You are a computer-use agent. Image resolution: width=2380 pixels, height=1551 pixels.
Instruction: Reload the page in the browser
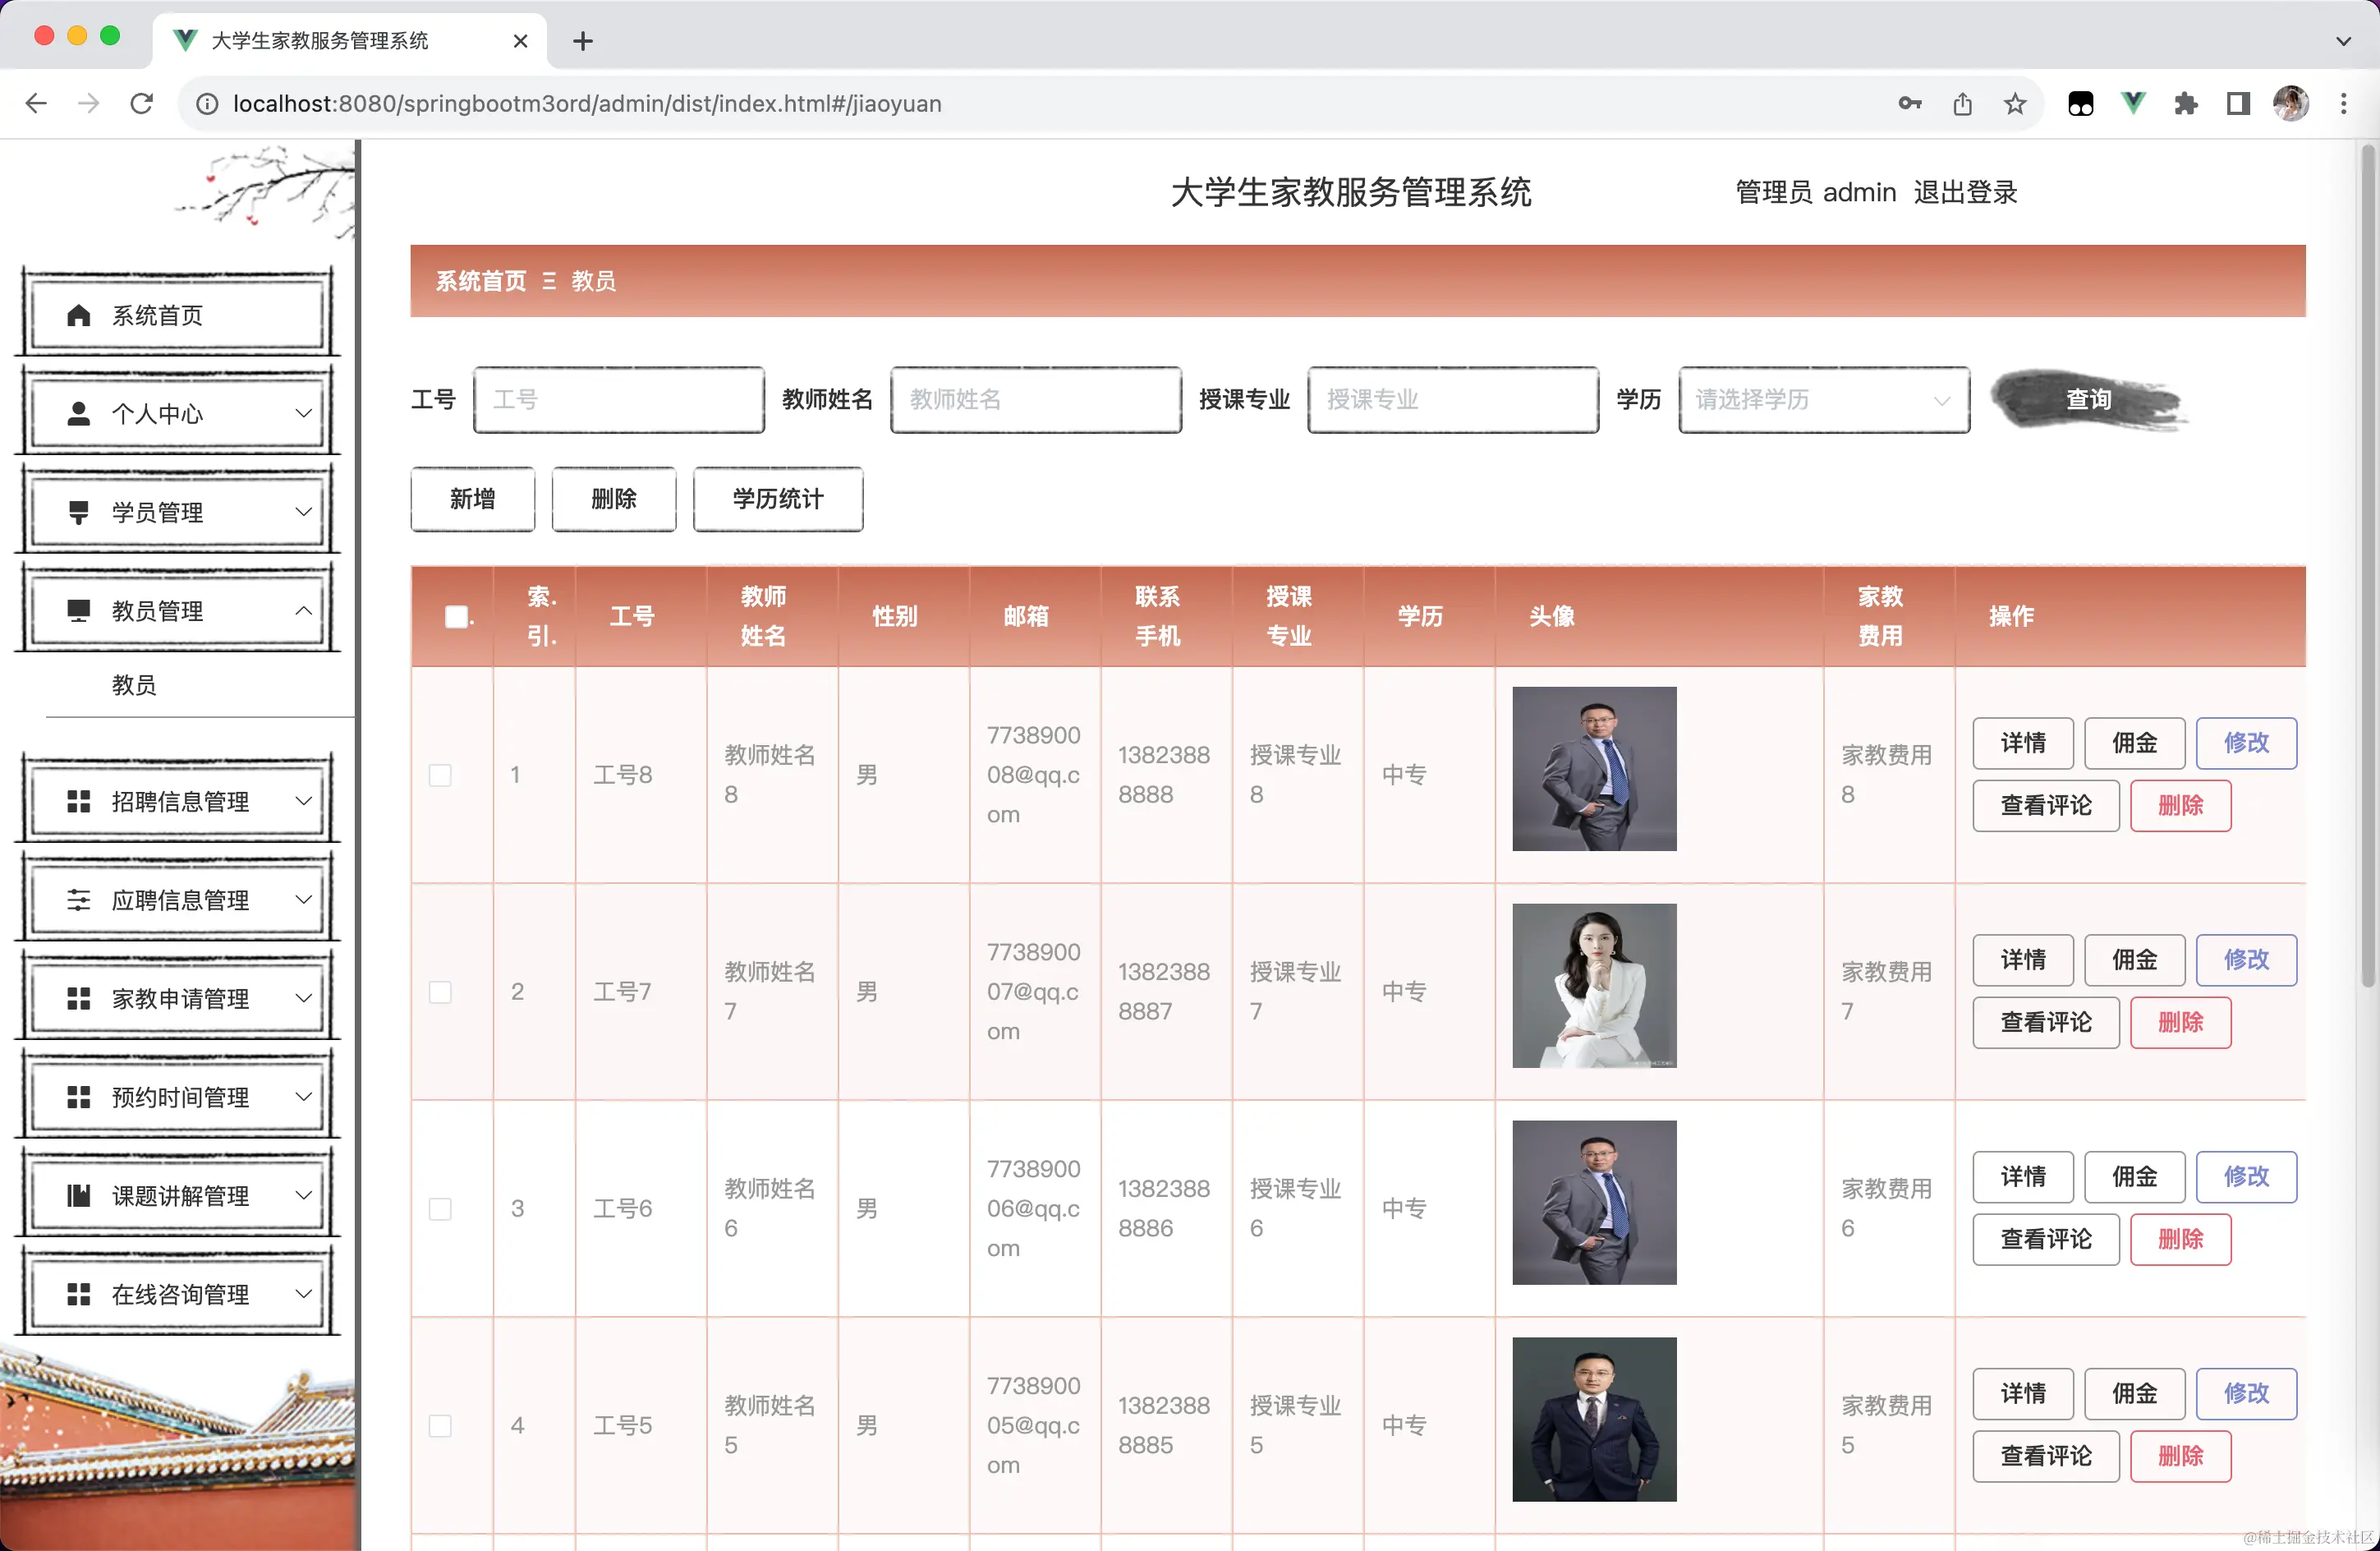click(142, 104)
